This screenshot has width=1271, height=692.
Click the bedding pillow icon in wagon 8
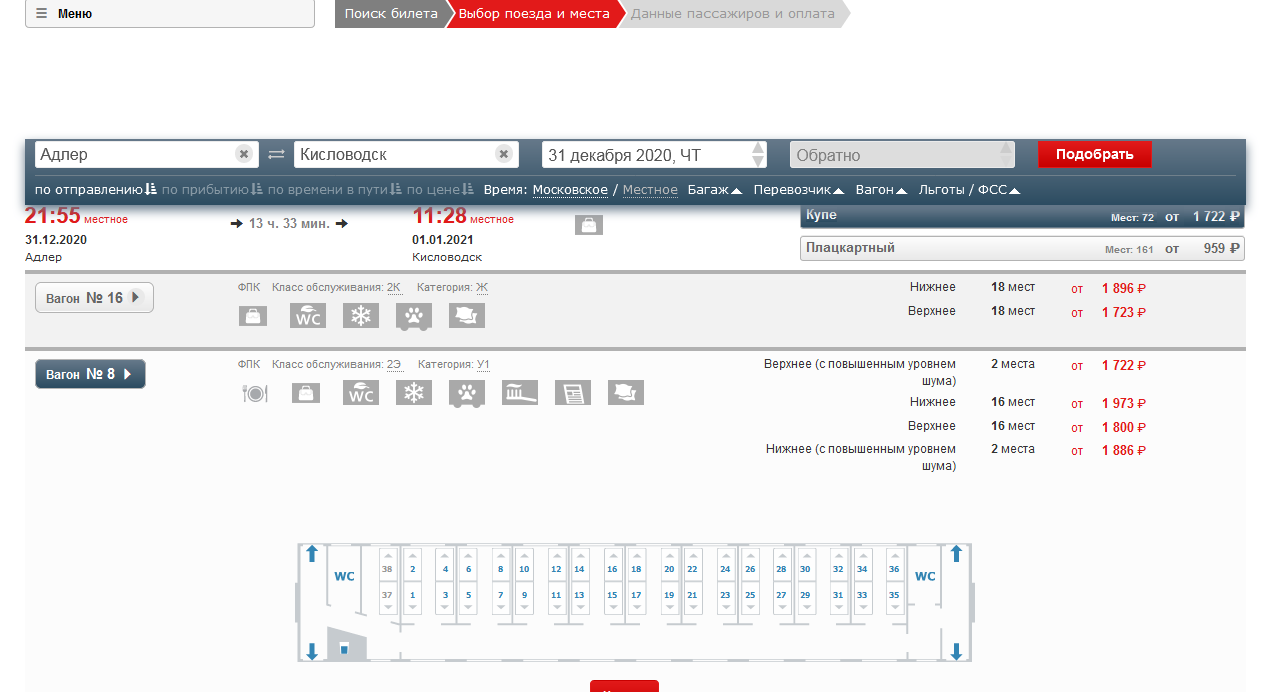click(626, 393)
